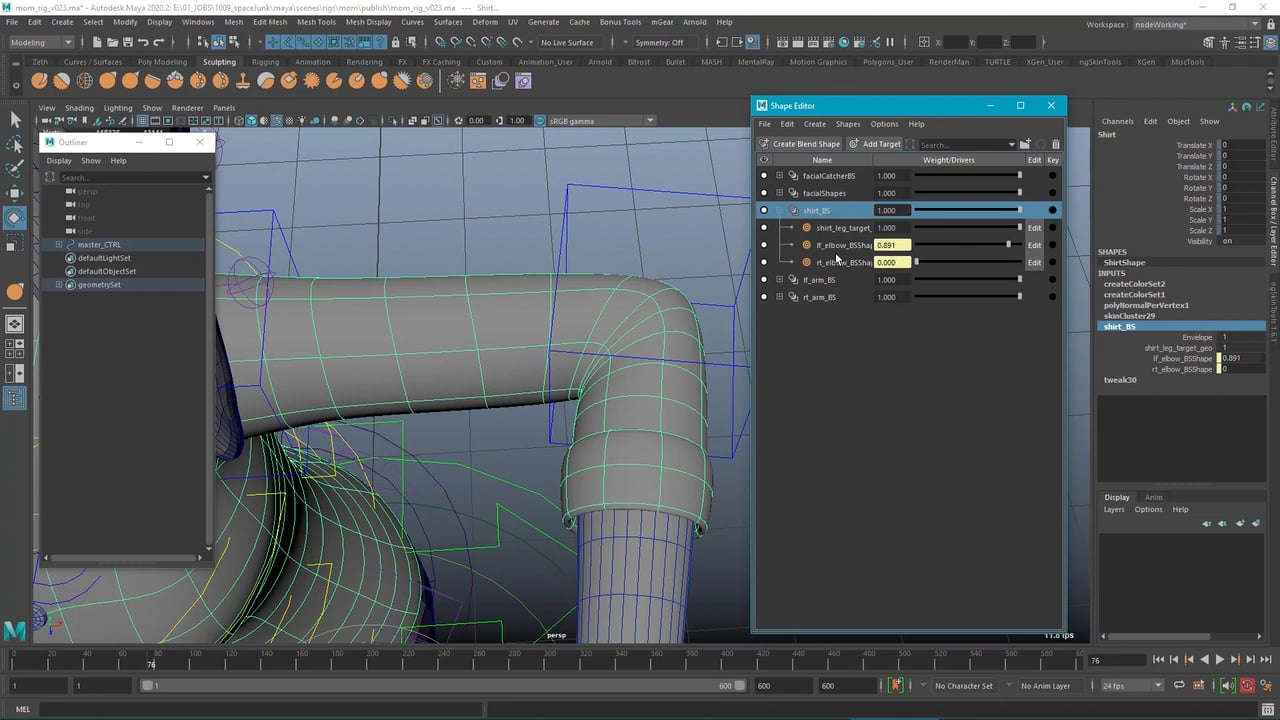Click the Play Forwards button
The image size is (1280, 720).
pos(1219,659)
